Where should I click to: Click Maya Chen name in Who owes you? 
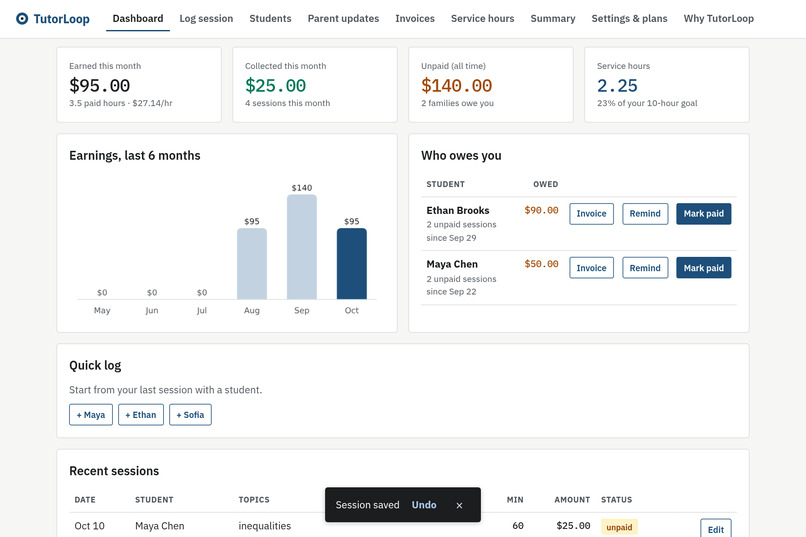pyautogui.click(x=452, y=264)
